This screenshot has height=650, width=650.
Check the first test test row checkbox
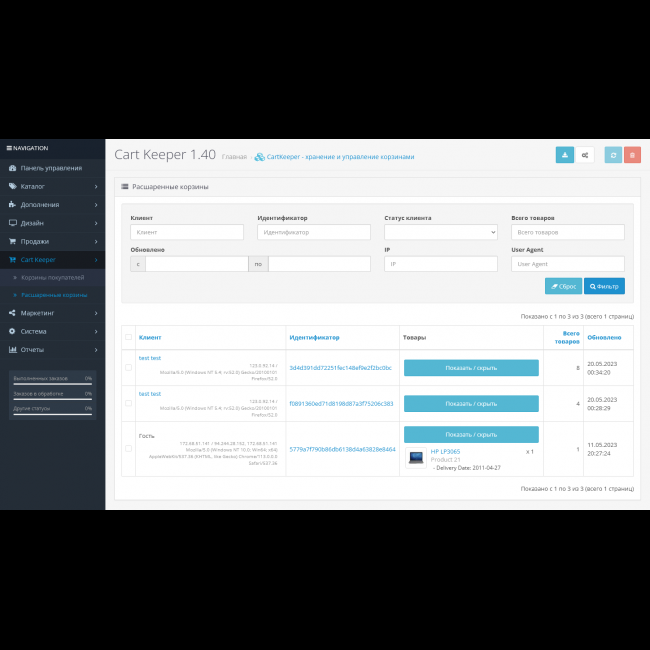[127, 368]
